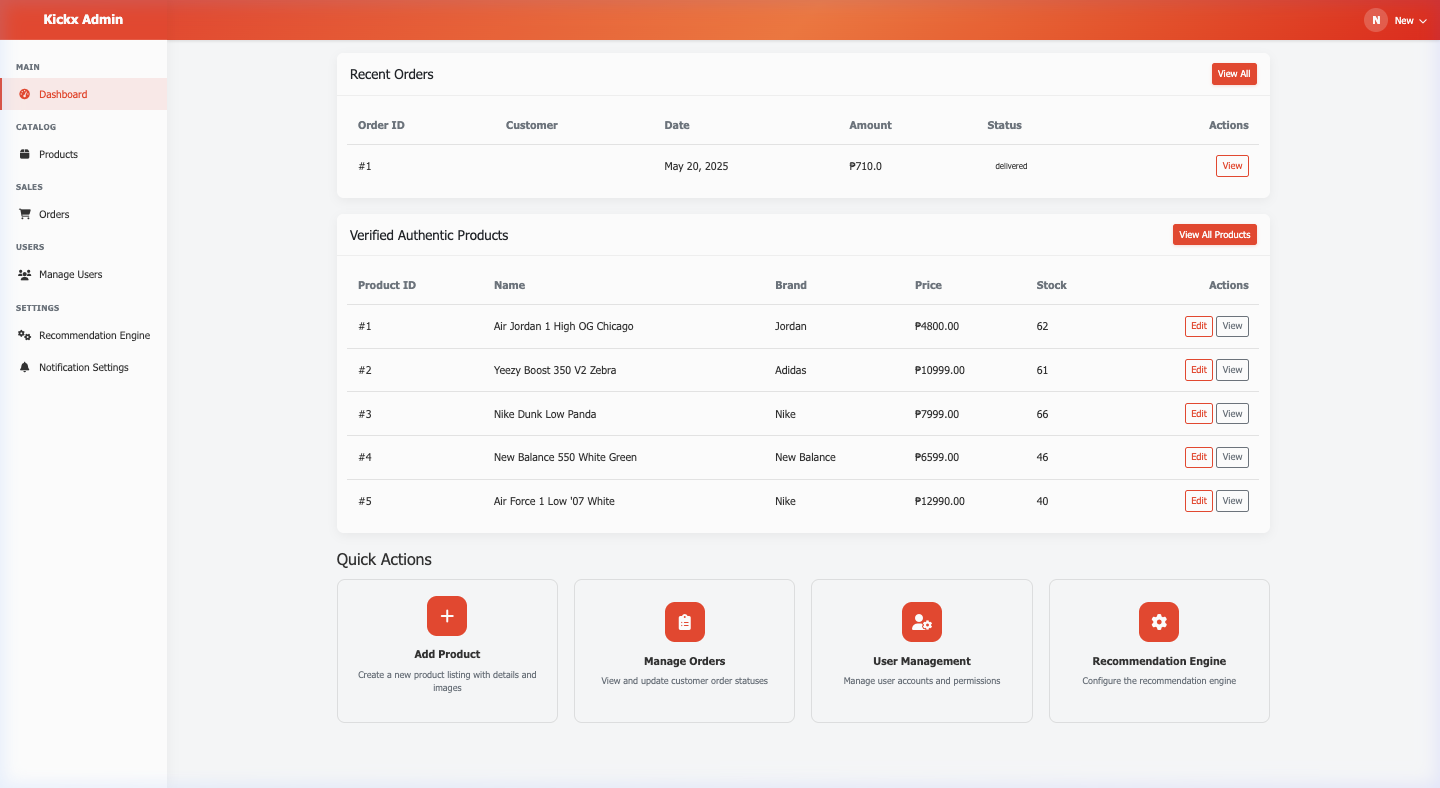
Task: Open Recommendation Engine sidebar item
Action: pyautogui.click(x=83, y=335)
